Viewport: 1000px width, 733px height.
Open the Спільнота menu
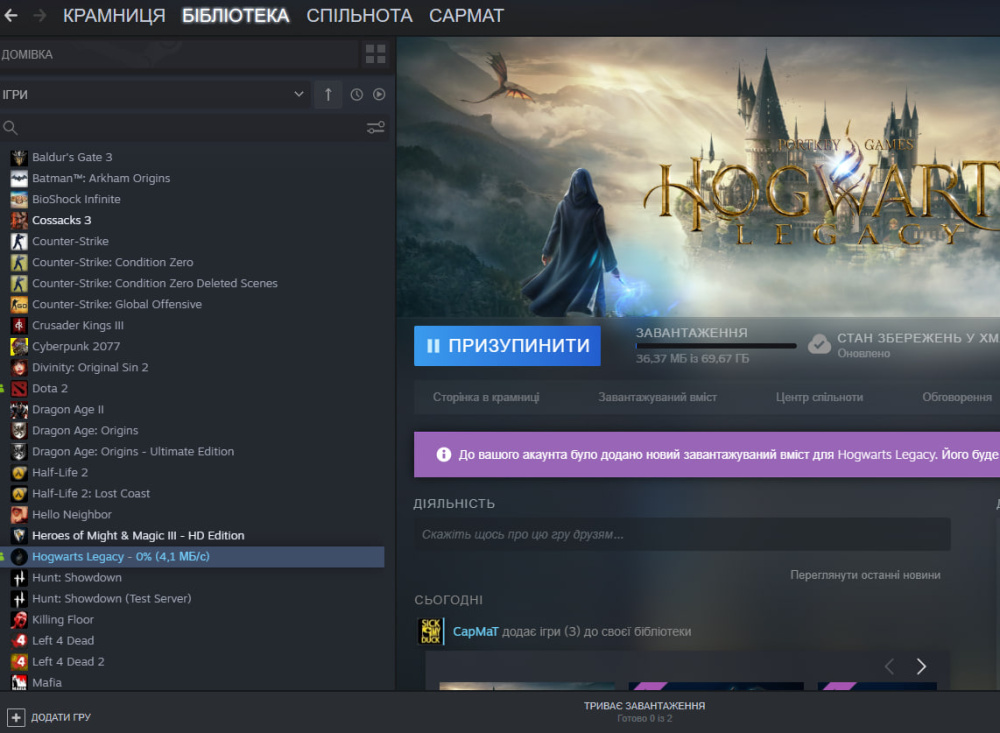pos(359,16)
